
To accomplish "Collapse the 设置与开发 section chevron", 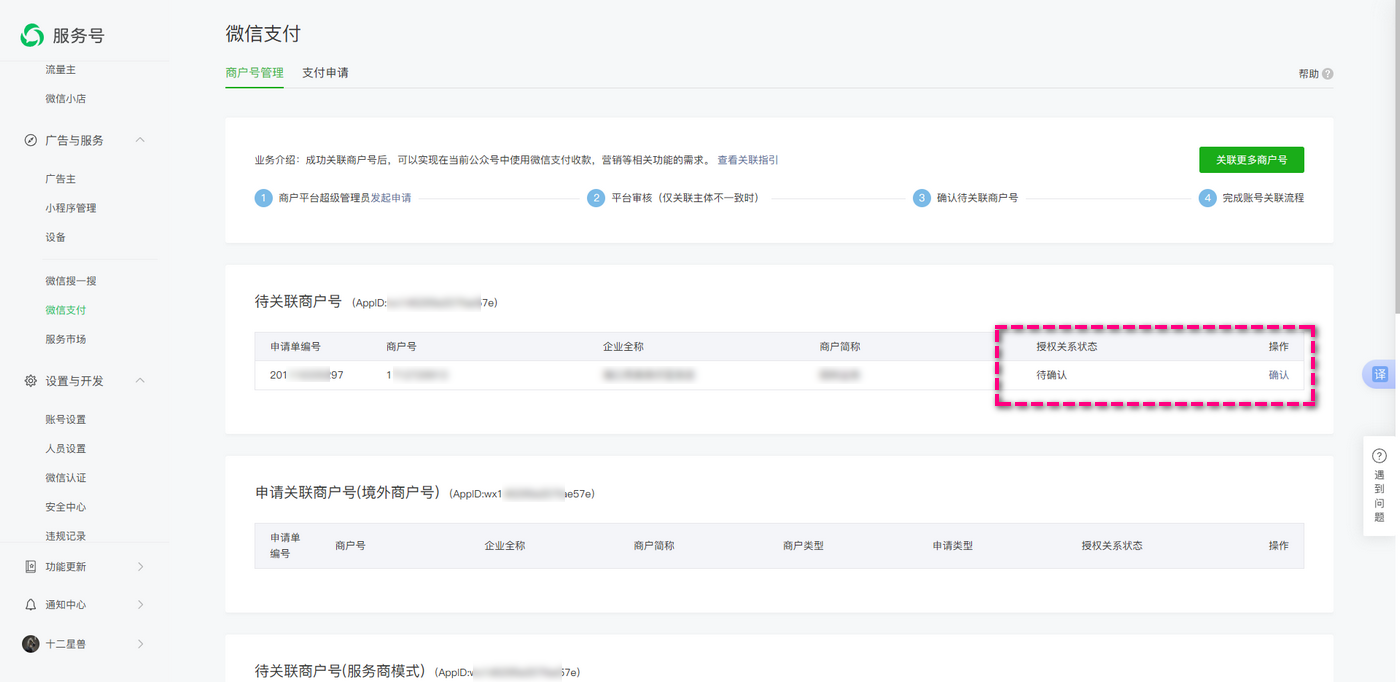I will coord(140,381).
